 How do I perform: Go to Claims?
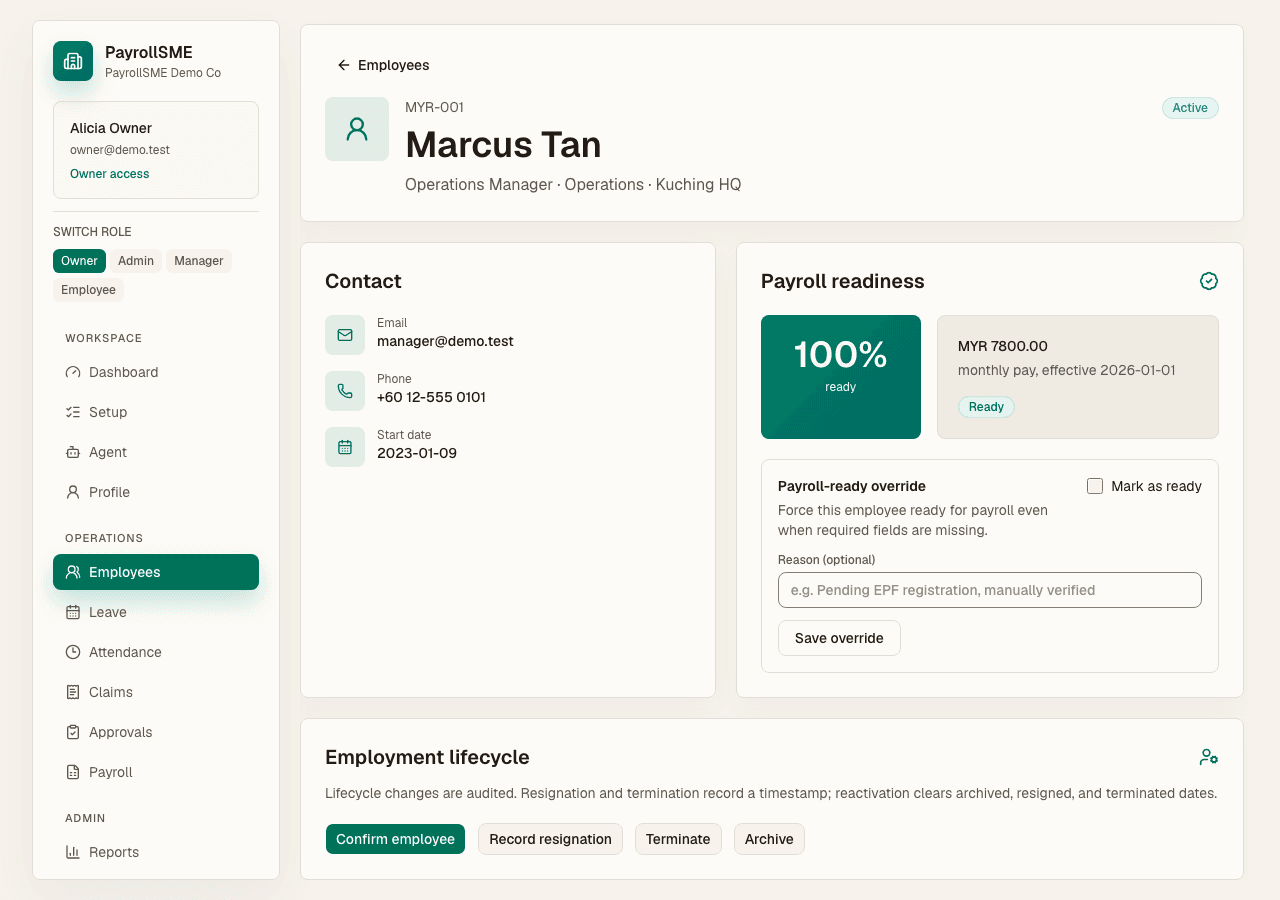point(156,692)
